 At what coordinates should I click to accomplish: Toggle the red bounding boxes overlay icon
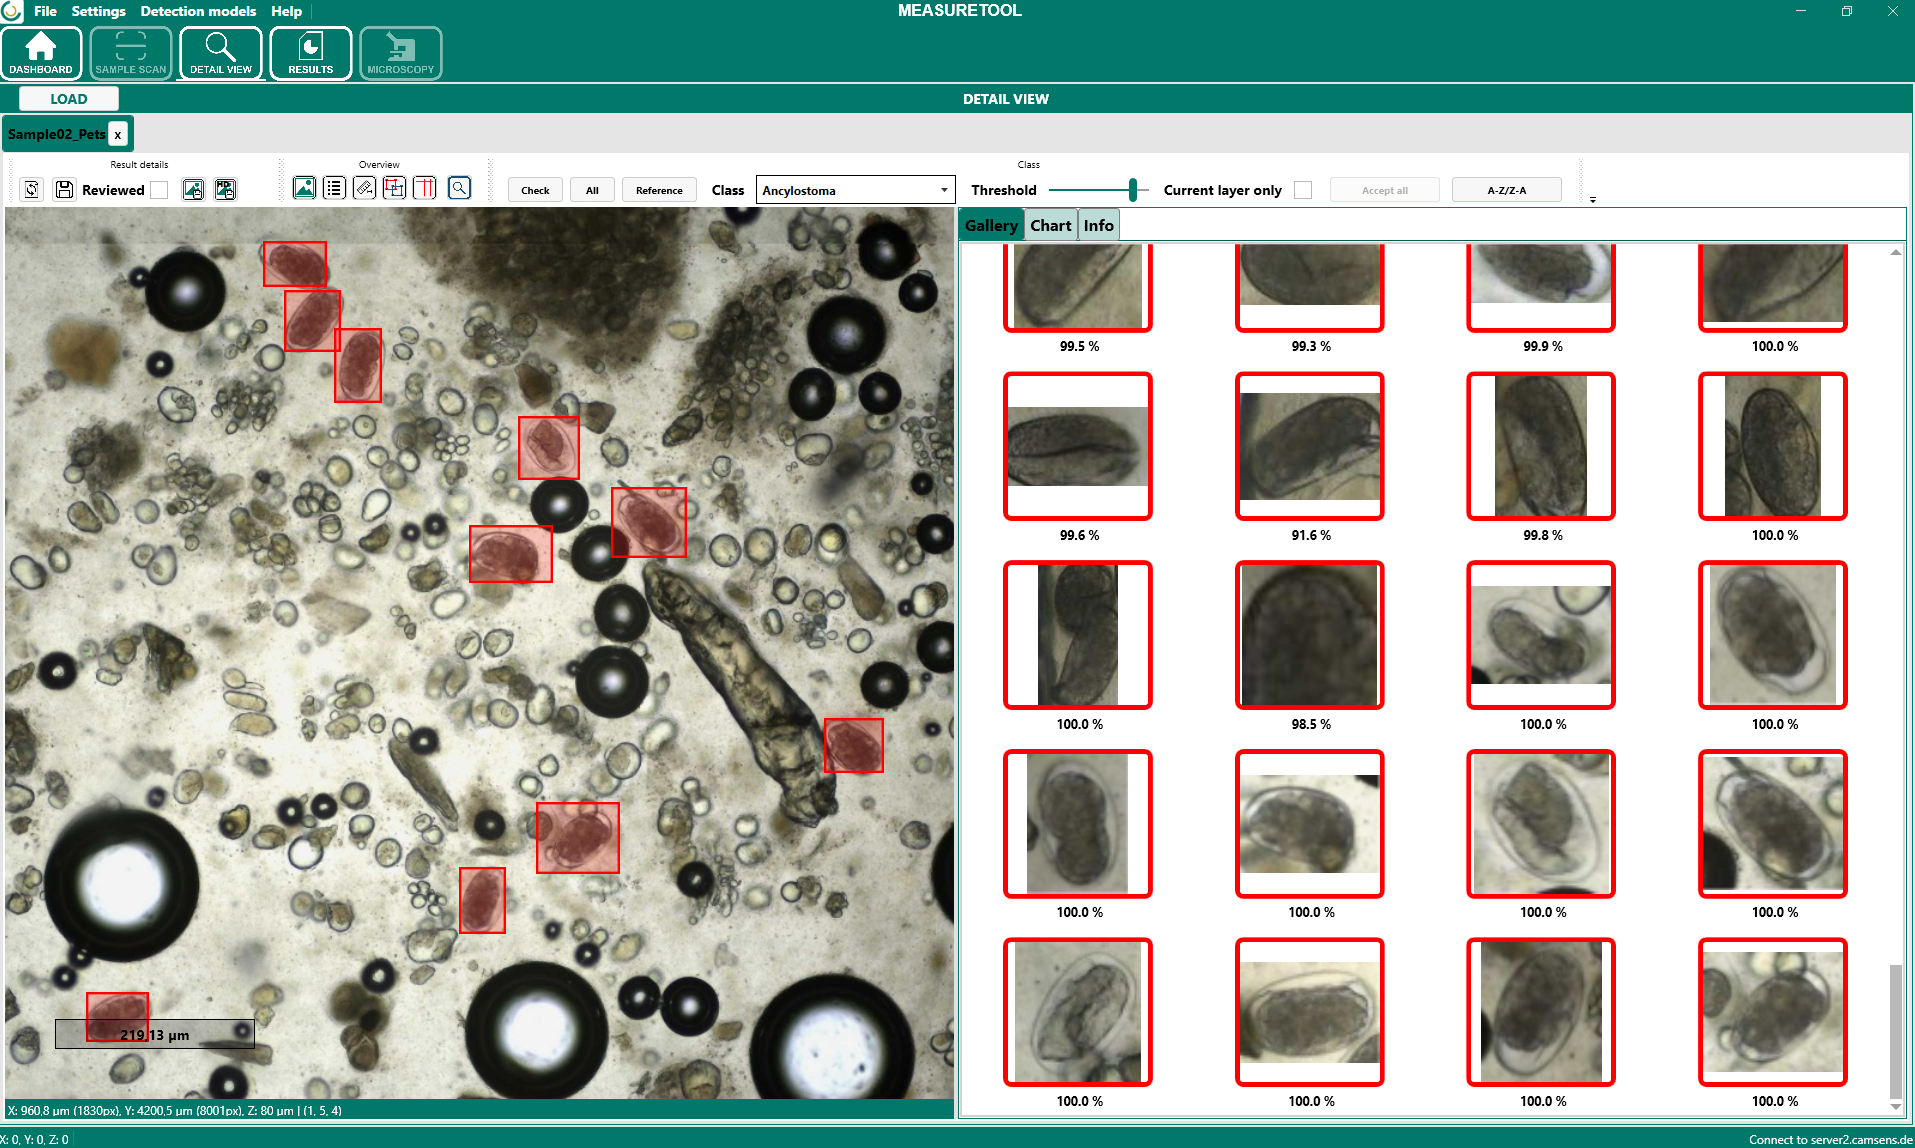[394, 188]
